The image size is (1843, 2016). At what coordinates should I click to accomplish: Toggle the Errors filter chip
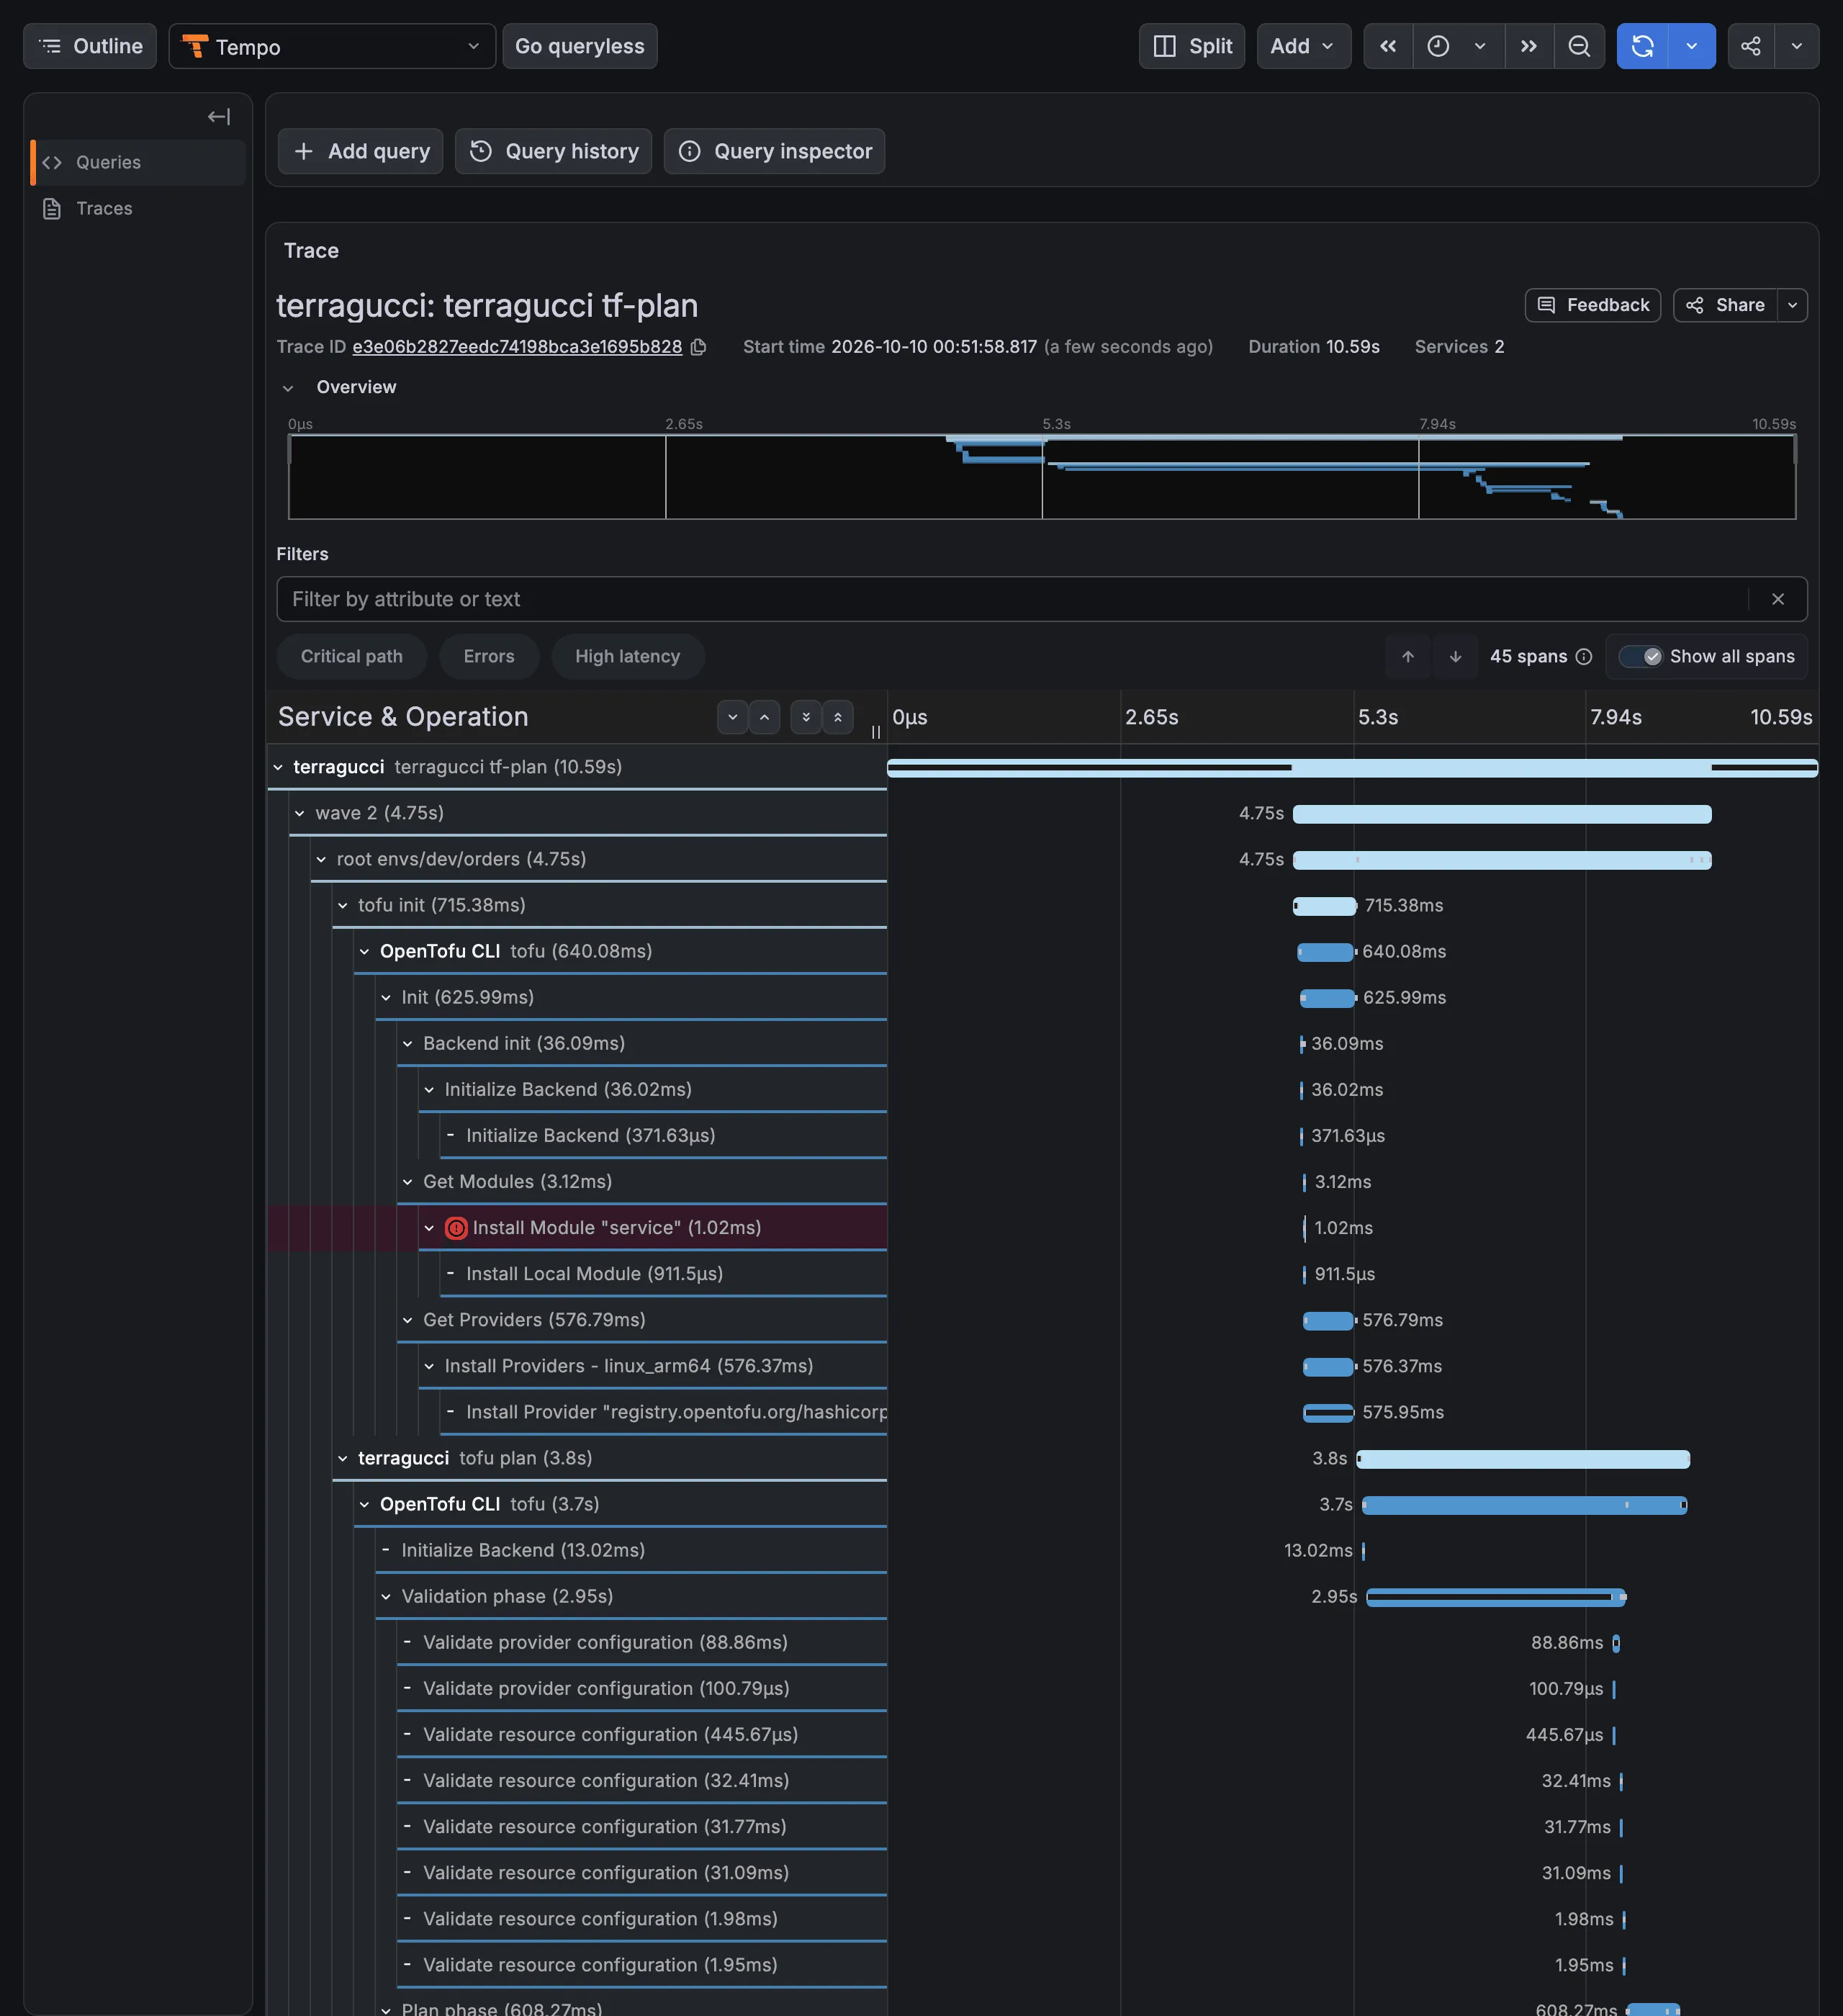489,656
